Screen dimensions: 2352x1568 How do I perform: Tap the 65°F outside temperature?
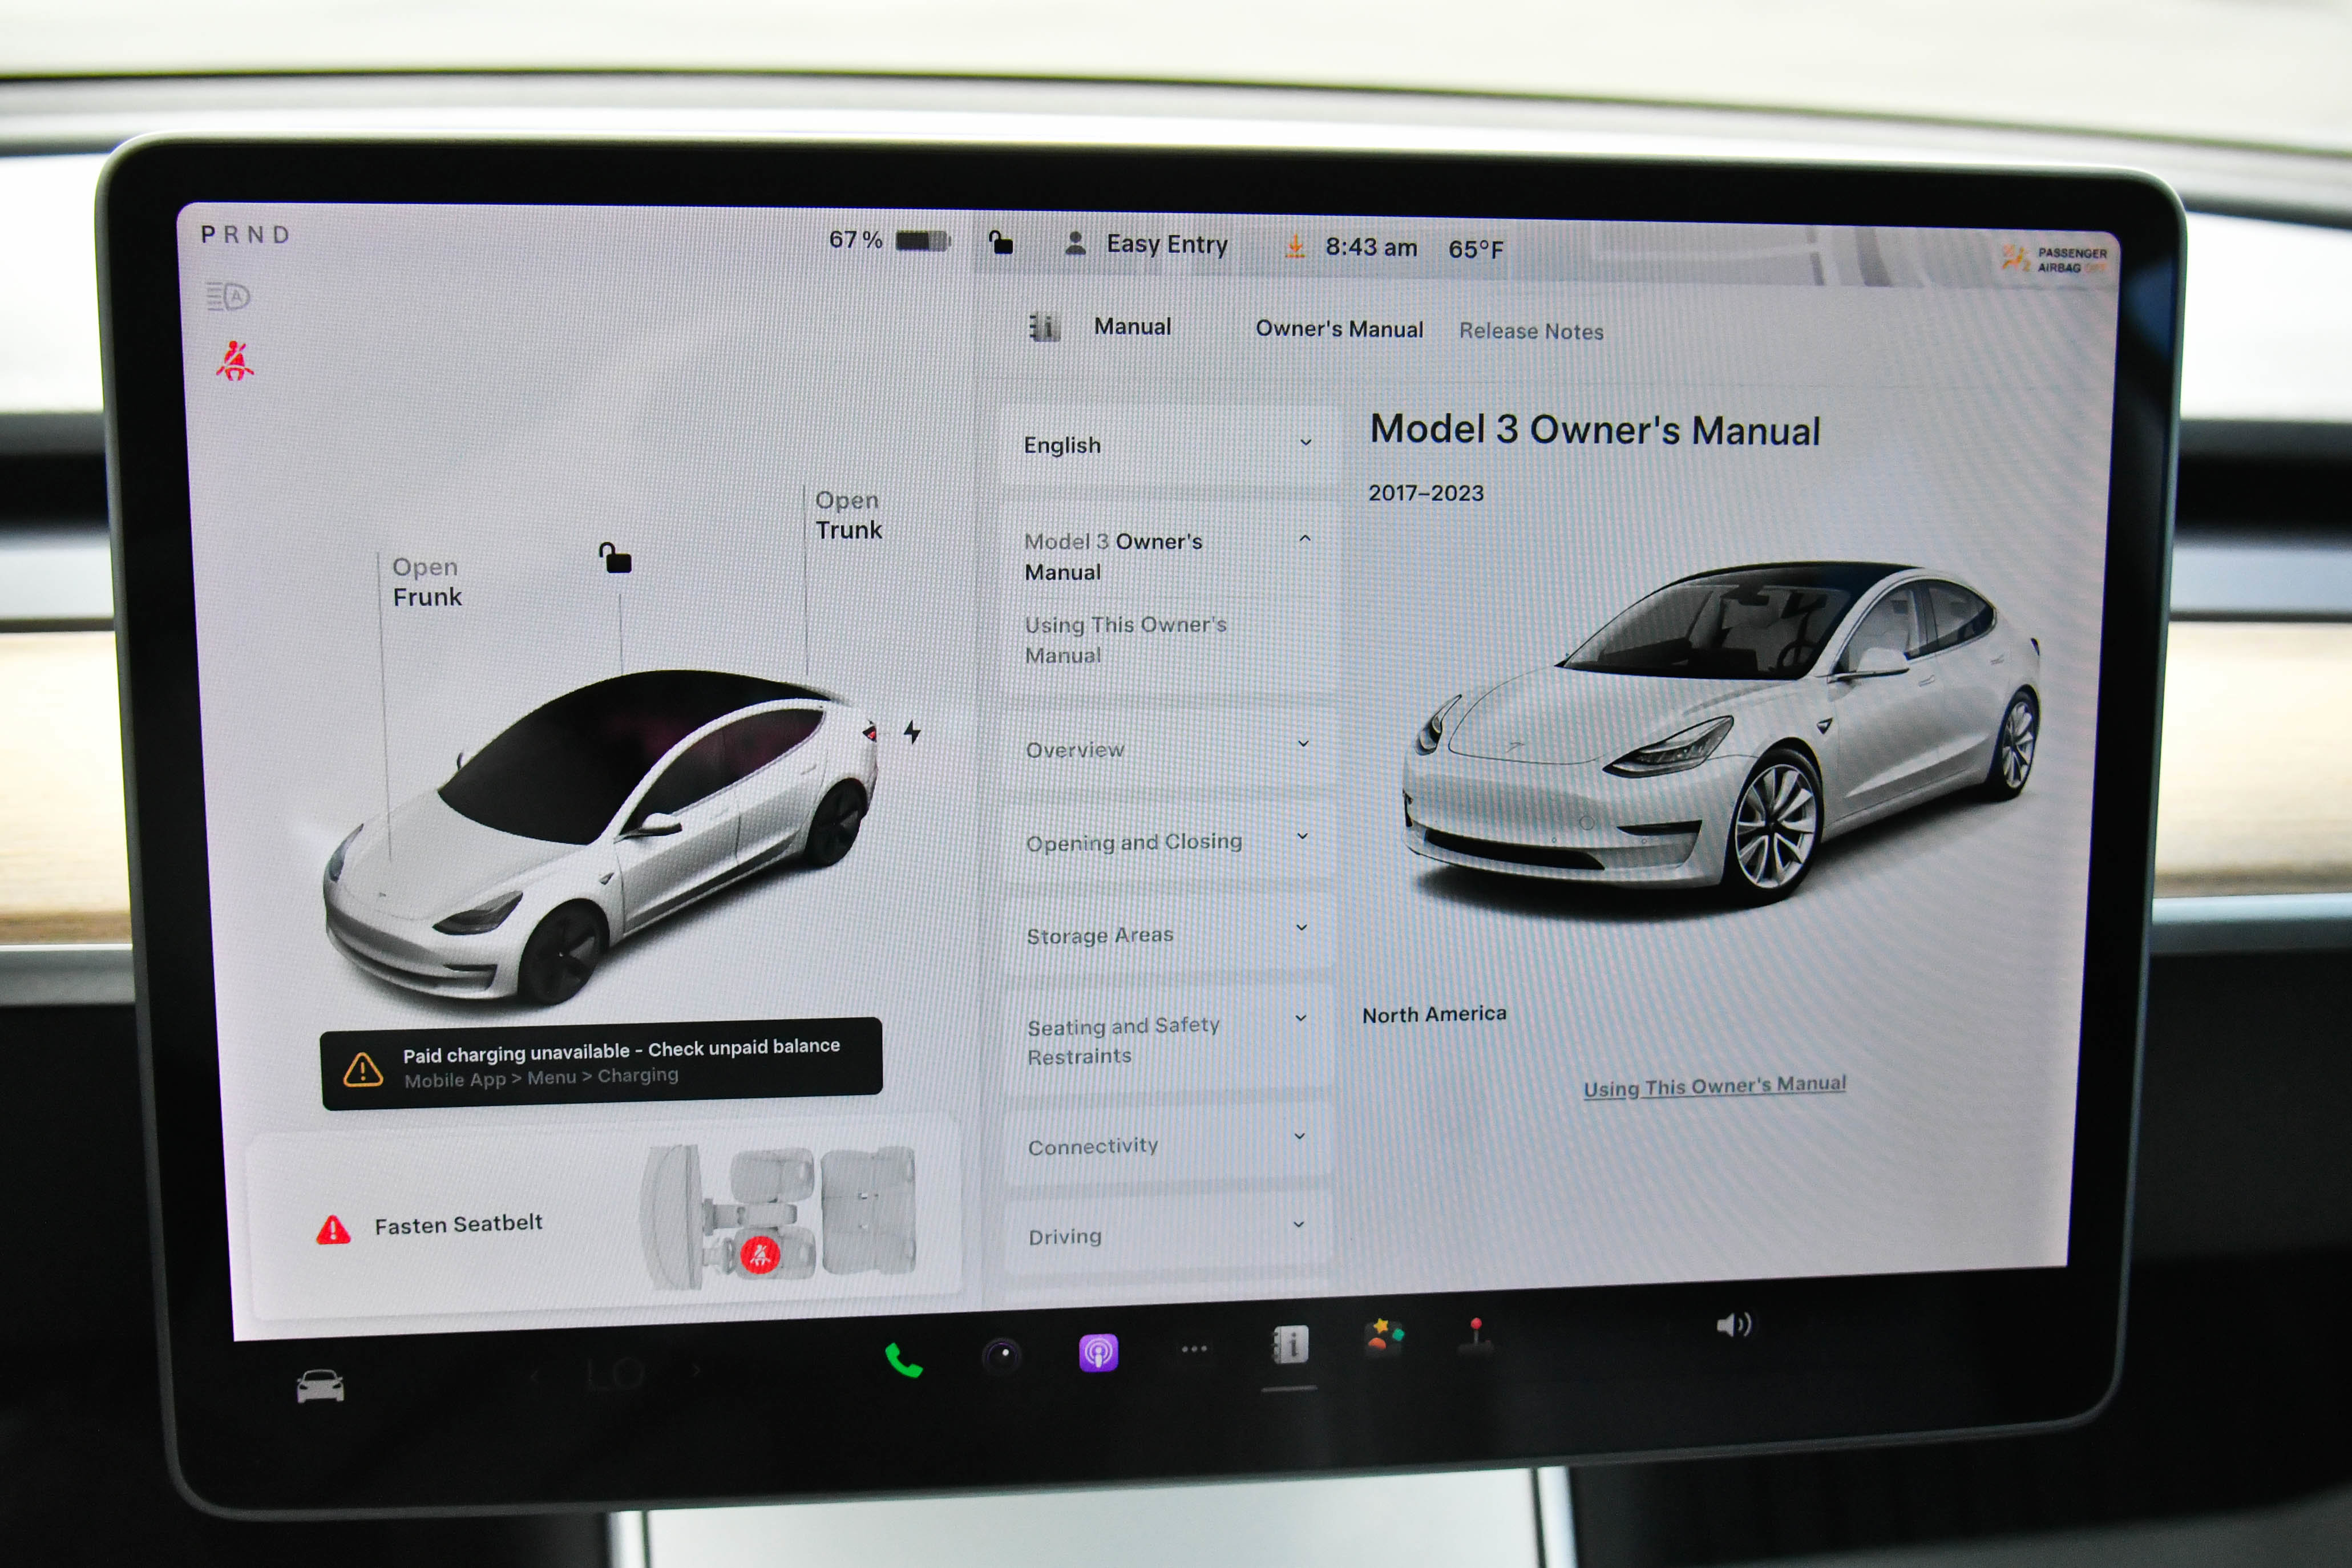[x=1476, y=249]
